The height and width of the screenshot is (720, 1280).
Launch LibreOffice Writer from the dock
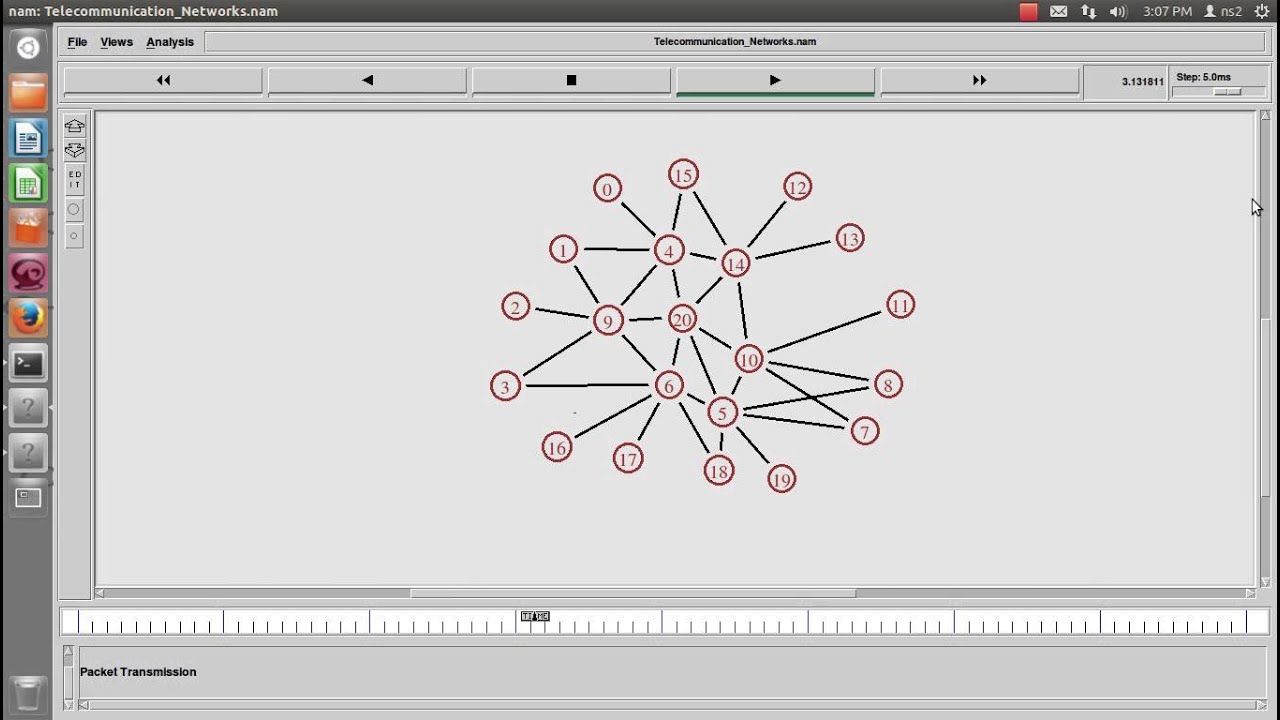point(28,139)
